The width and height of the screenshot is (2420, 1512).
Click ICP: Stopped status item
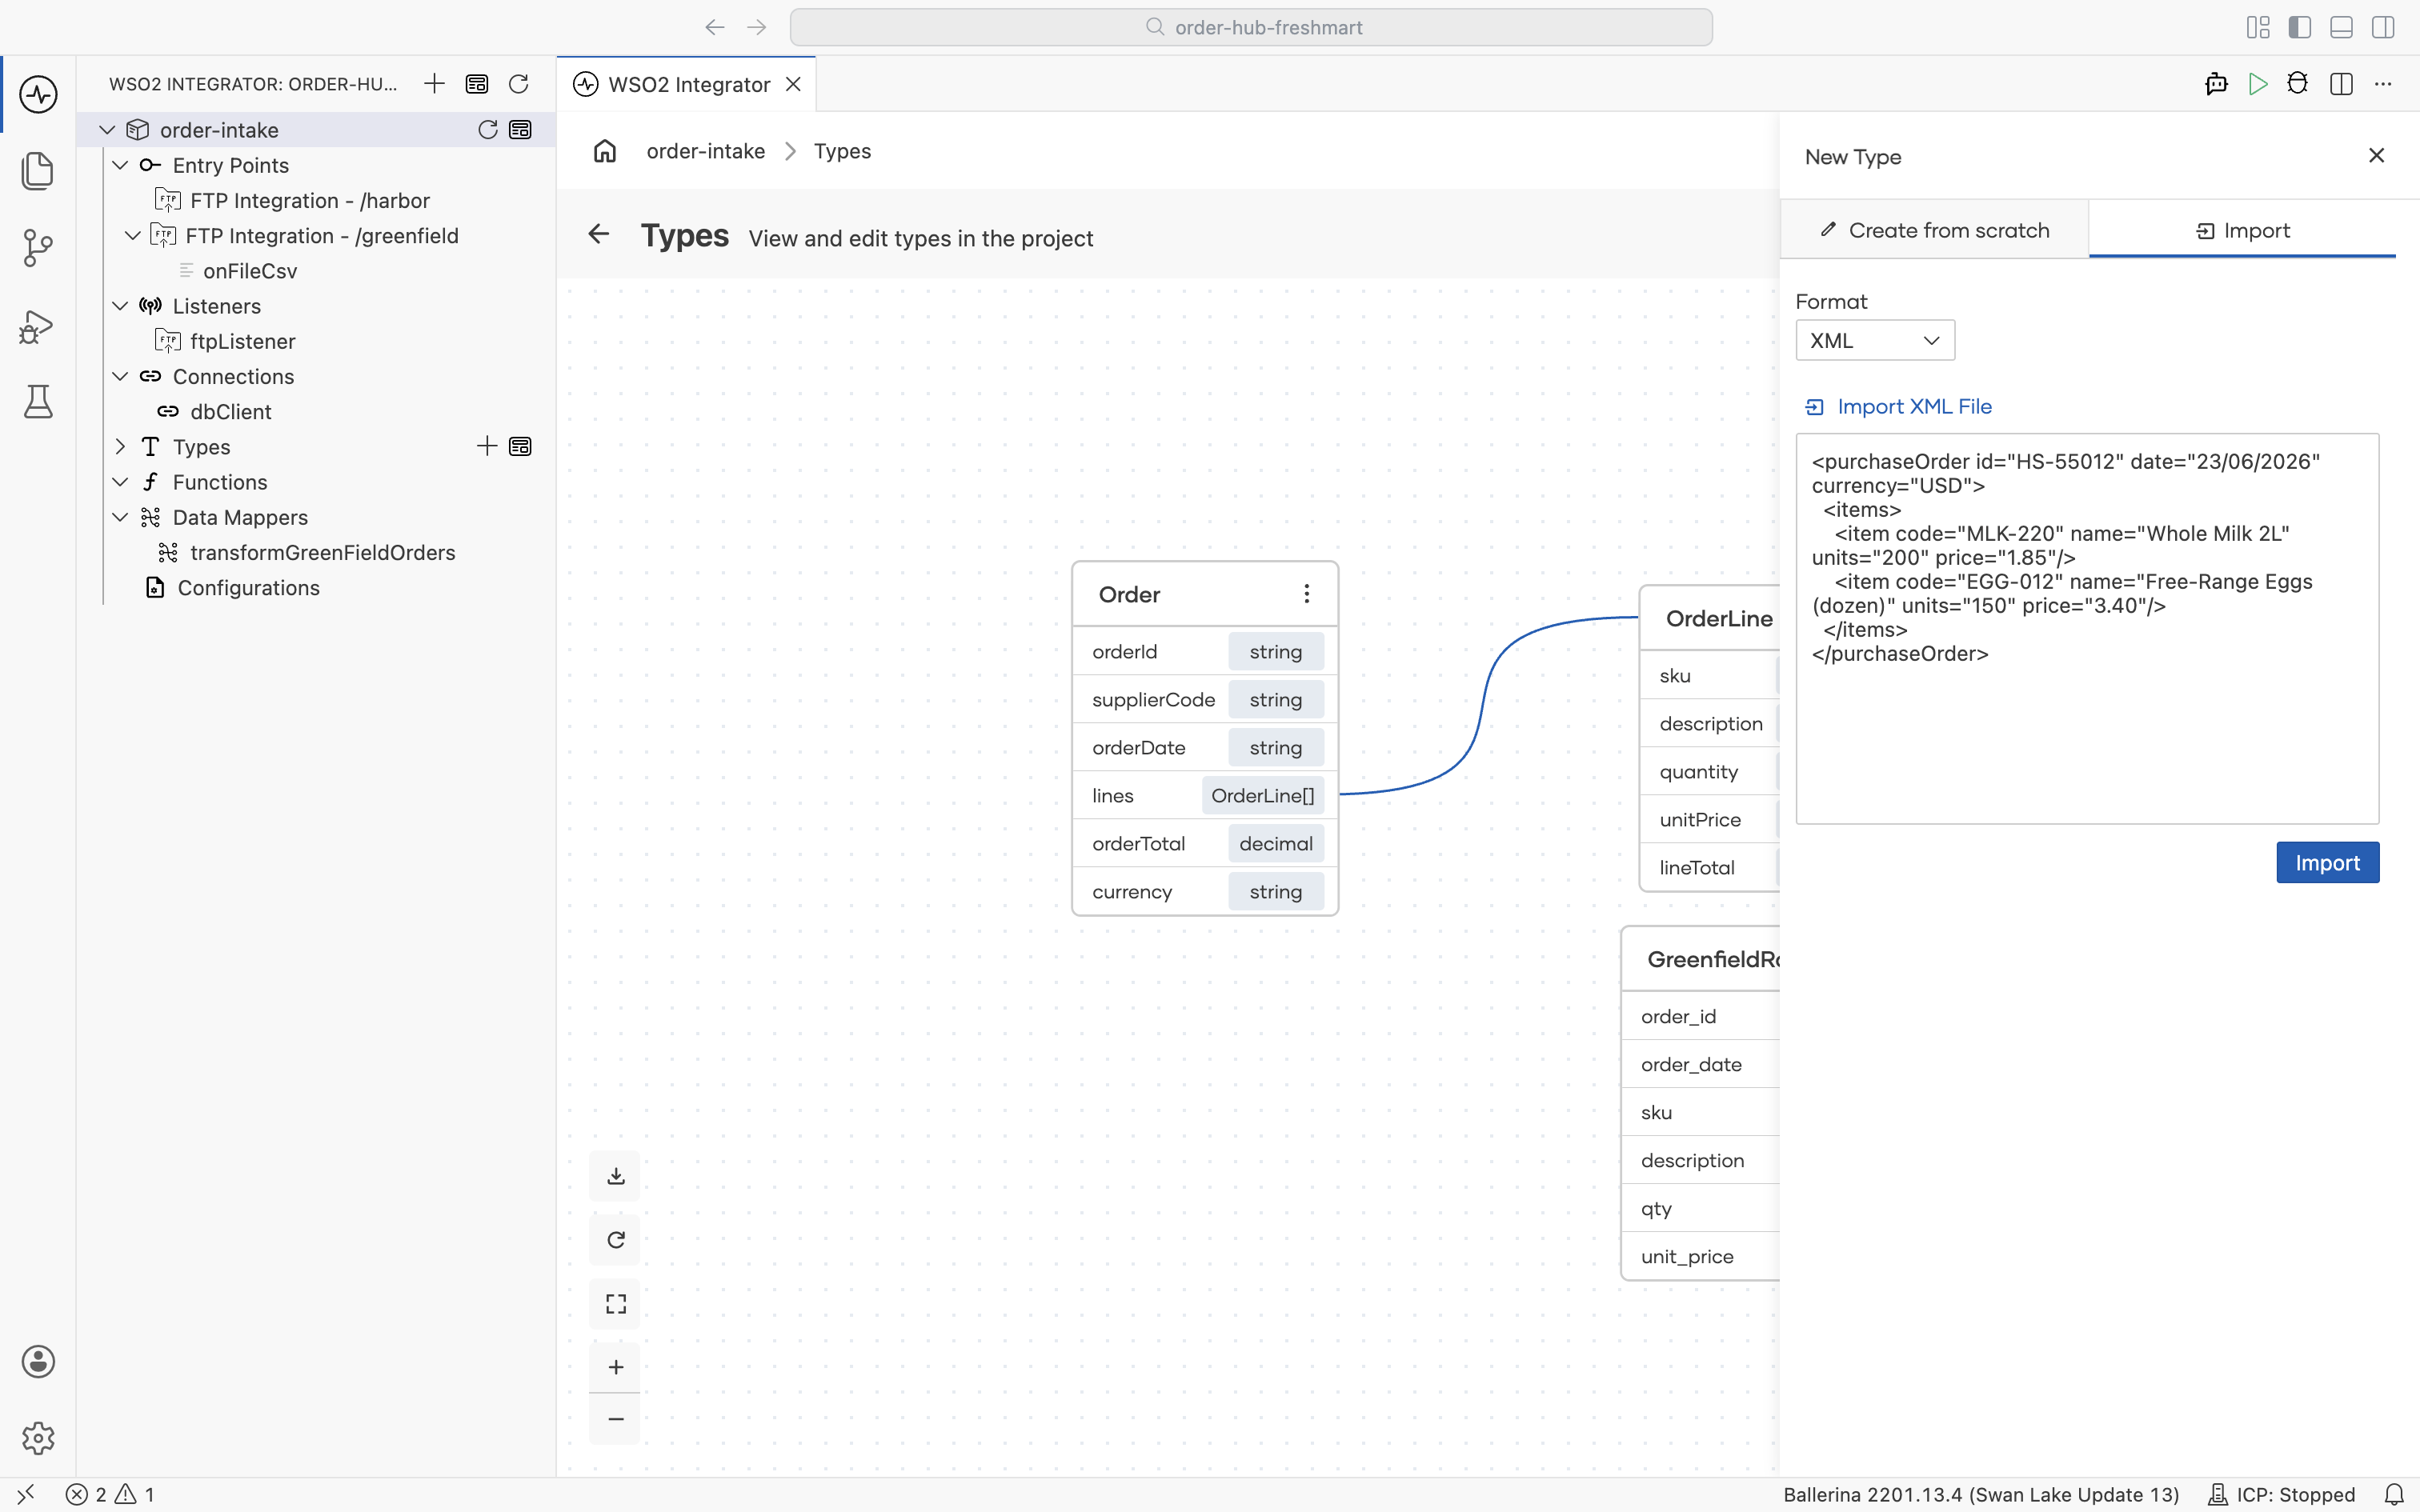(2281, 1495)
